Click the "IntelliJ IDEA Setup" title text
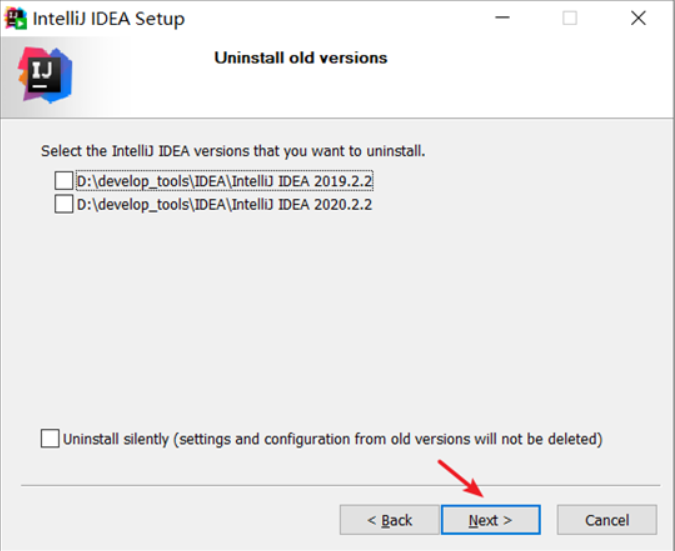This screenshot has height=551, width=675. [x=109, y=18]
